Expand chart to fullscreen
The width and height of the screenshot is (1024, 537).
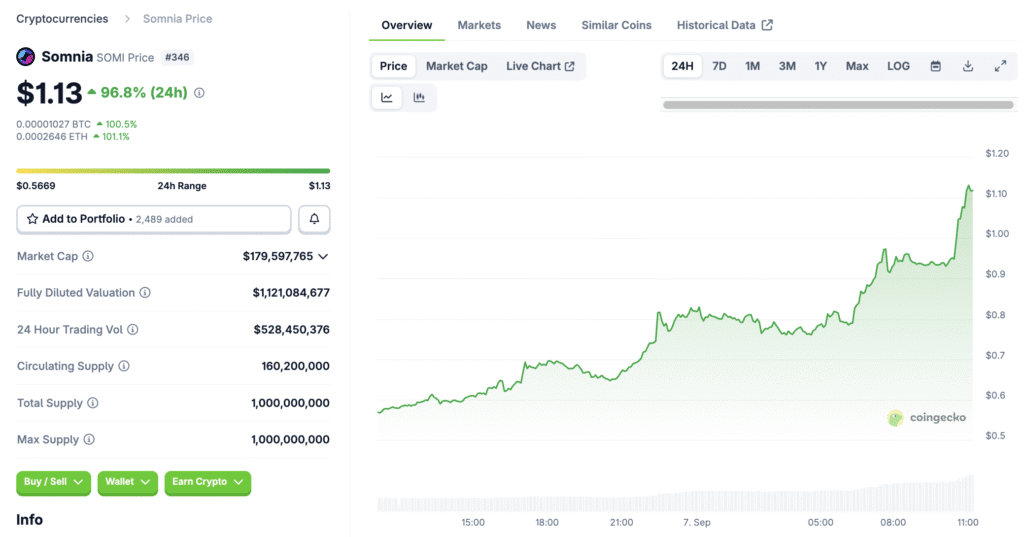coord(1000,66)
